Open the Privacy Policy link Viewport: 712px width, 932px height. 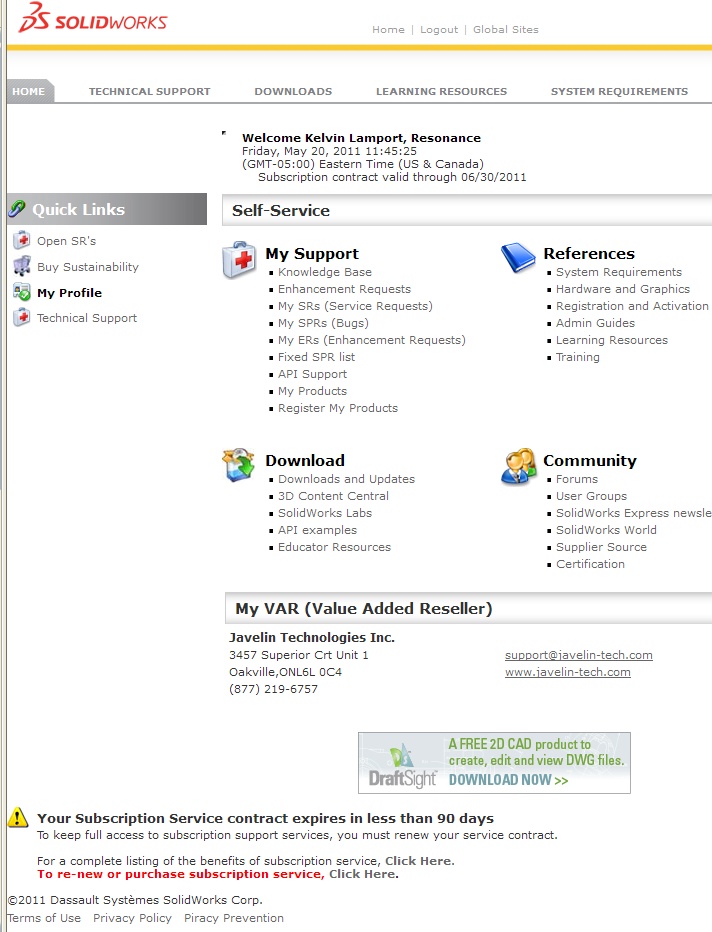[x=132, y=918]
